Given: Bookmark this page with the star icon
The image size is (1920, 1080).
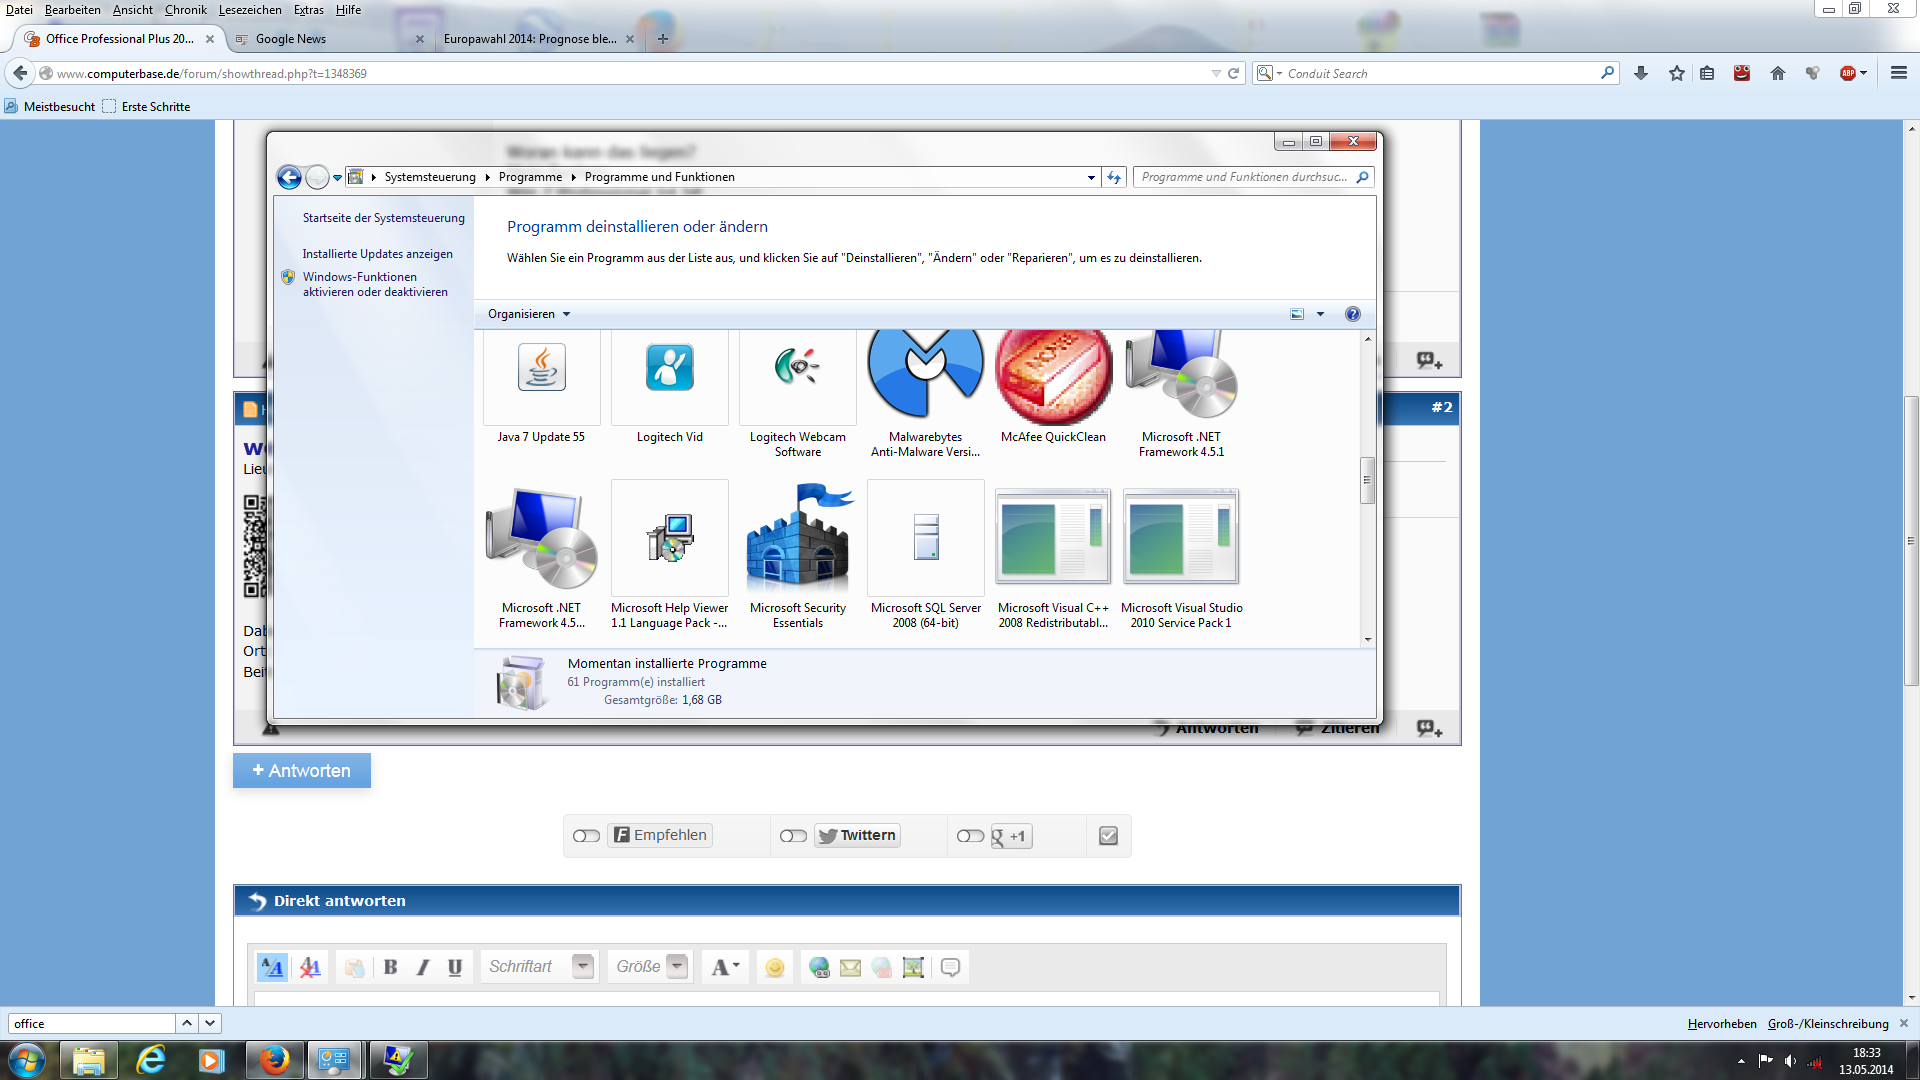Looking at the screenshot, I should tap(1677, 73).
